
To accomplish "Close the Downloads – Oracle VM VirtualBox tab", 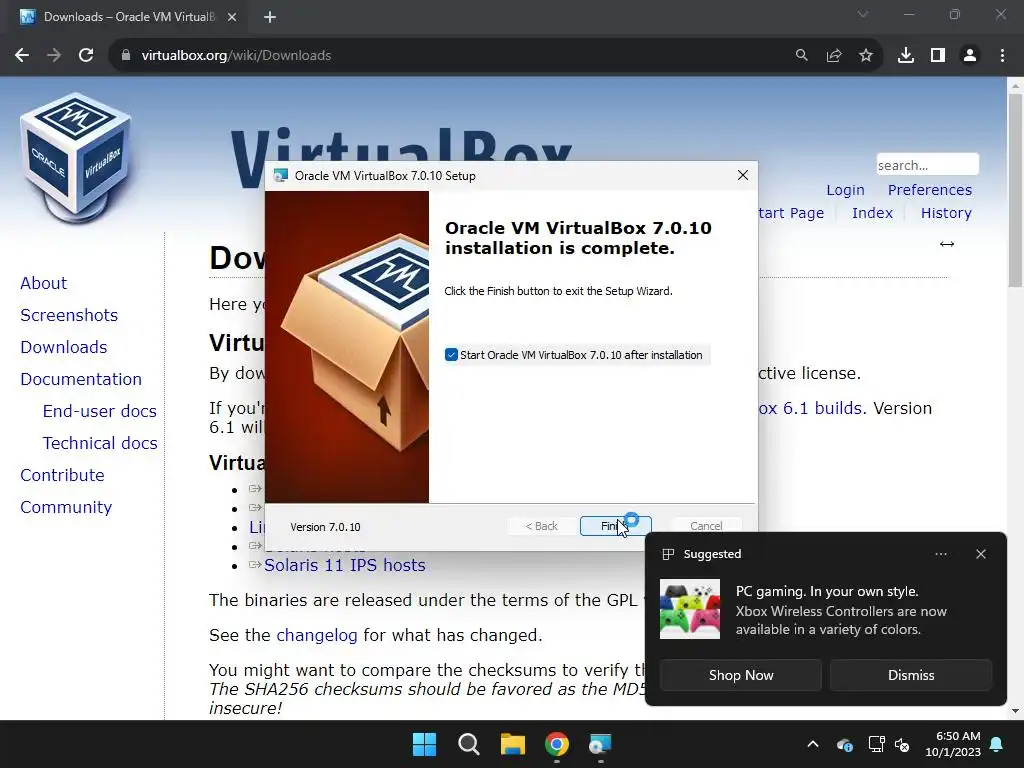I will pyautogui.click(x=232, y=17).
